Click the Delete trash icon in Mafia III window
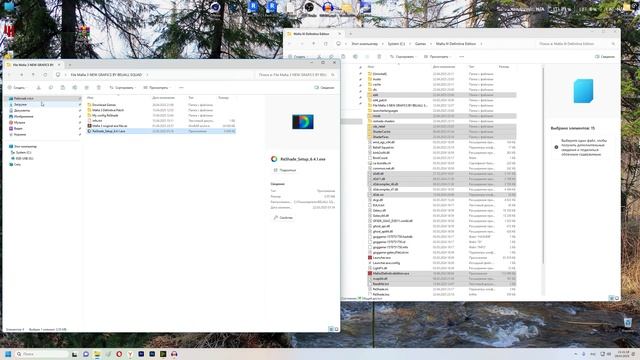Image resolution: width=640 pixels, height=360 pixels. point(379,57)
